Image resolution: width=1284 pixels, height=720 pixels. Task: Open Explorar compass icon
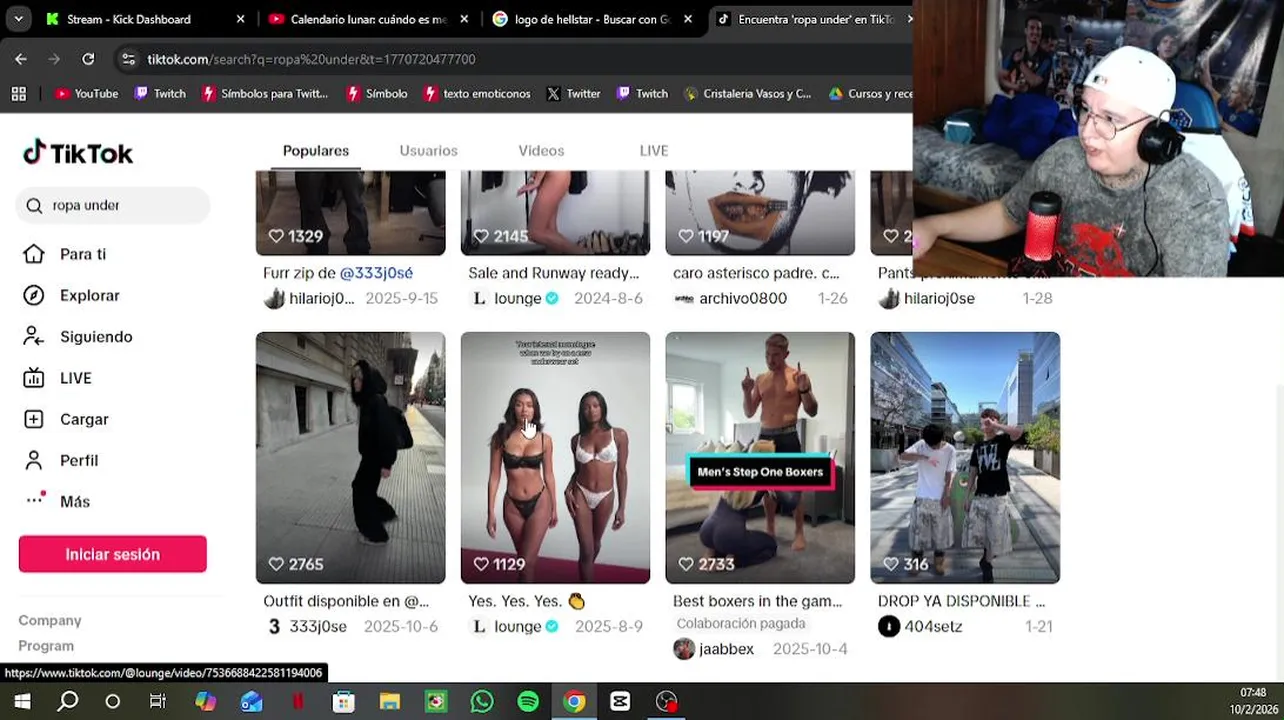pyautogui.click(x=34, y=295)
